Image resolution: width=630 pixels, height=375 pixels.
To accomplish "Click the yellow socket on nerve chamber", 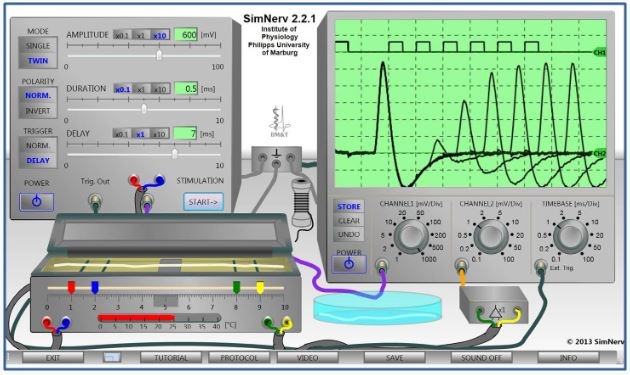I will pyautogui.click(x=287, y=322).
